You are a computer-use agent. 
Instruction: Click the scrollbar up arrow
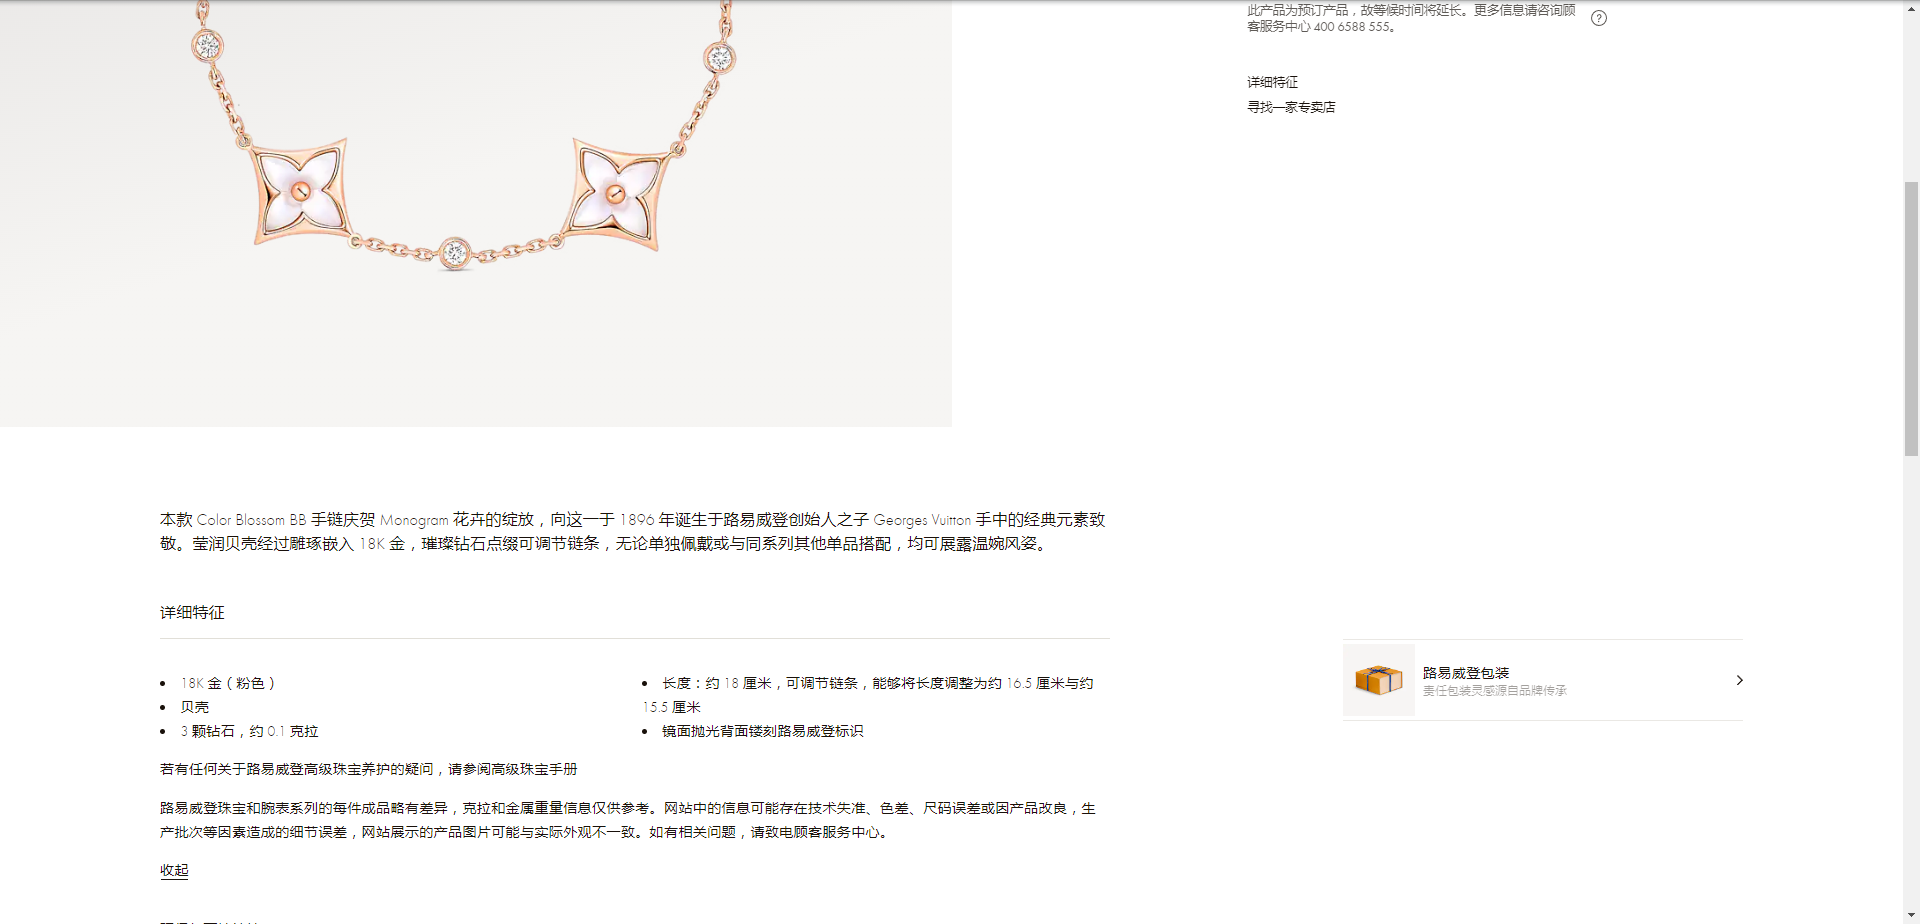click(1911, 8)
